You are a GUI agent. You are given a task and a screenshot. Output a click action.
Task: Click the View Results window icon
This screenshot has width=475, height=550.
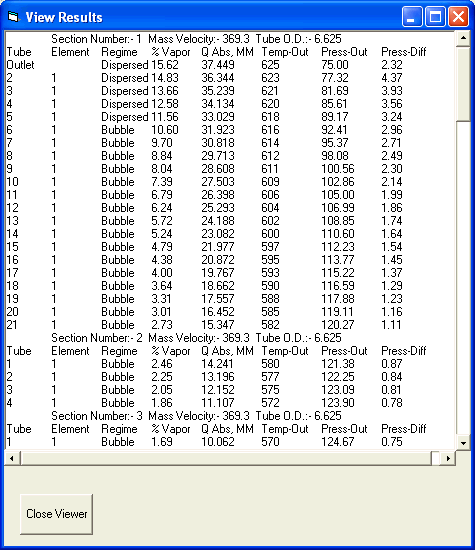coord(13,16)
